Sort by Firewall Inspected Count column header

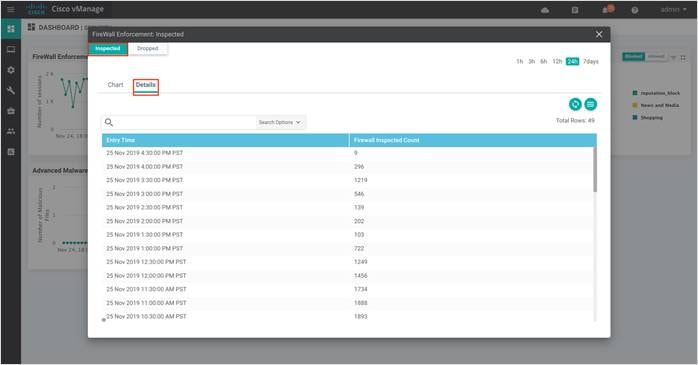[473, 140]
